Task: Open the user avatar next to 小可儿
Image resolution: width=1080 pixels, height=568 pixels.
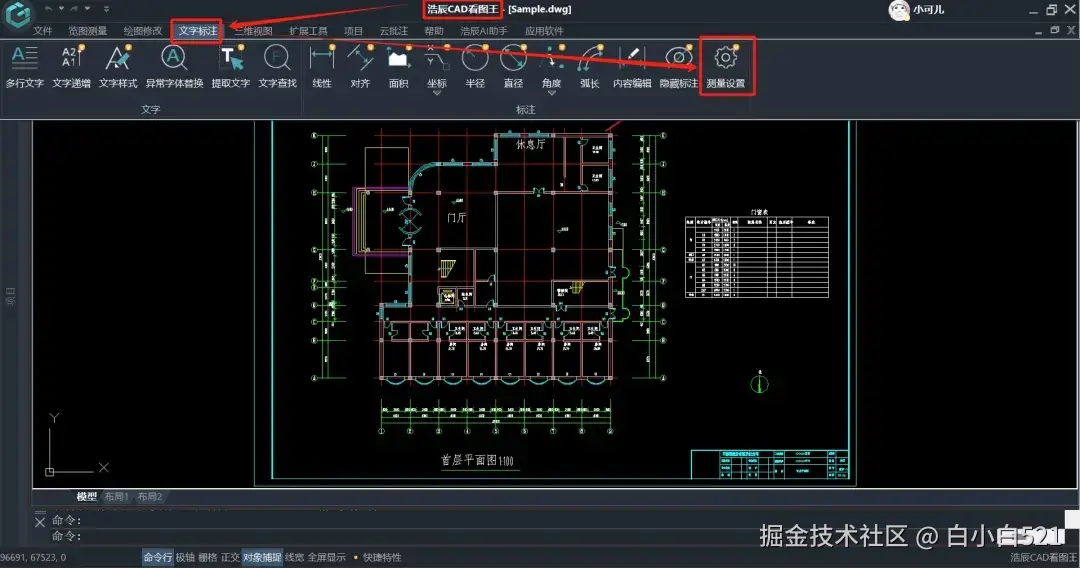Action: click(899, 10)
